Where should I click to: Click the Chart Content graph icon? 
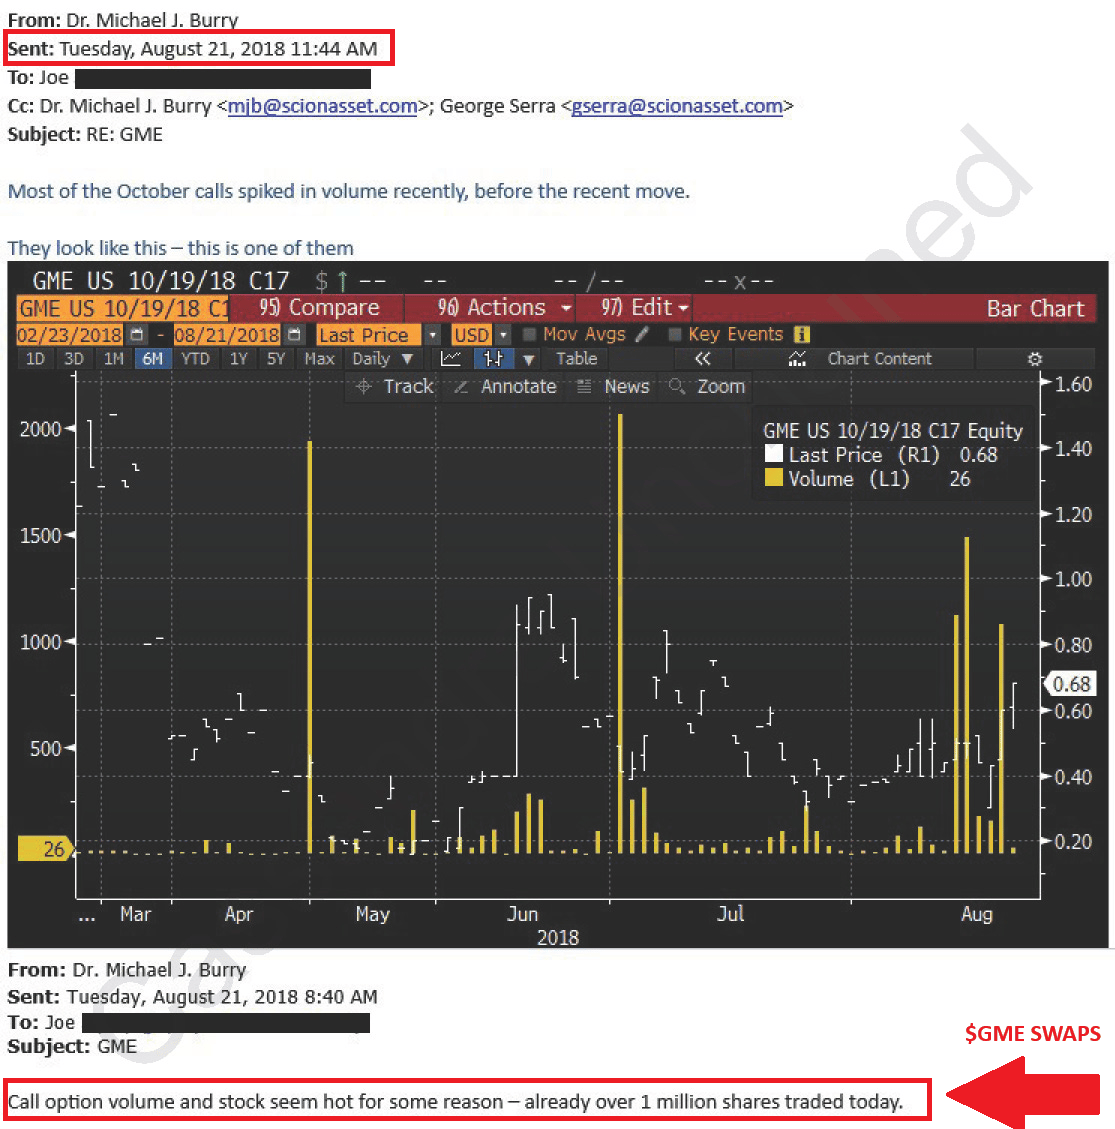pyautogui.click(x=797, y=359)
